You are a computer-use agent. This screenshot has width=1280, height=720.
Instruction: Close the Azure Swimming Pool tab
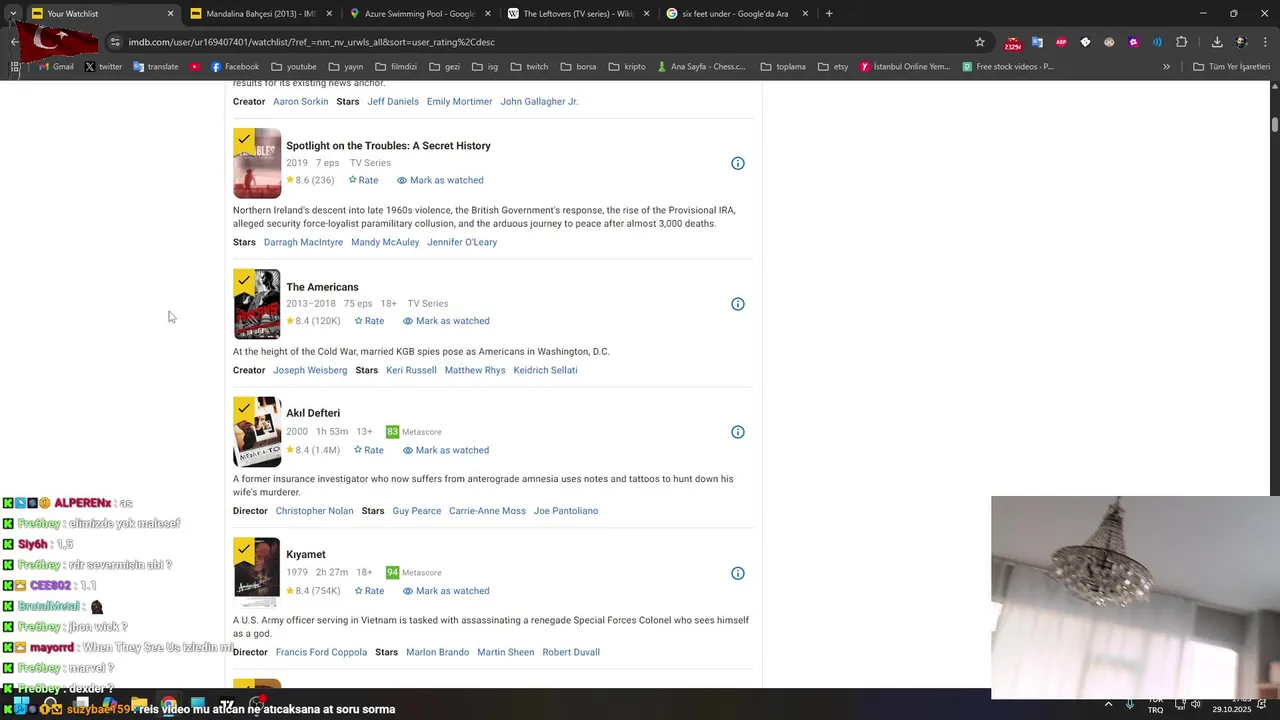(x=487, y=14)
